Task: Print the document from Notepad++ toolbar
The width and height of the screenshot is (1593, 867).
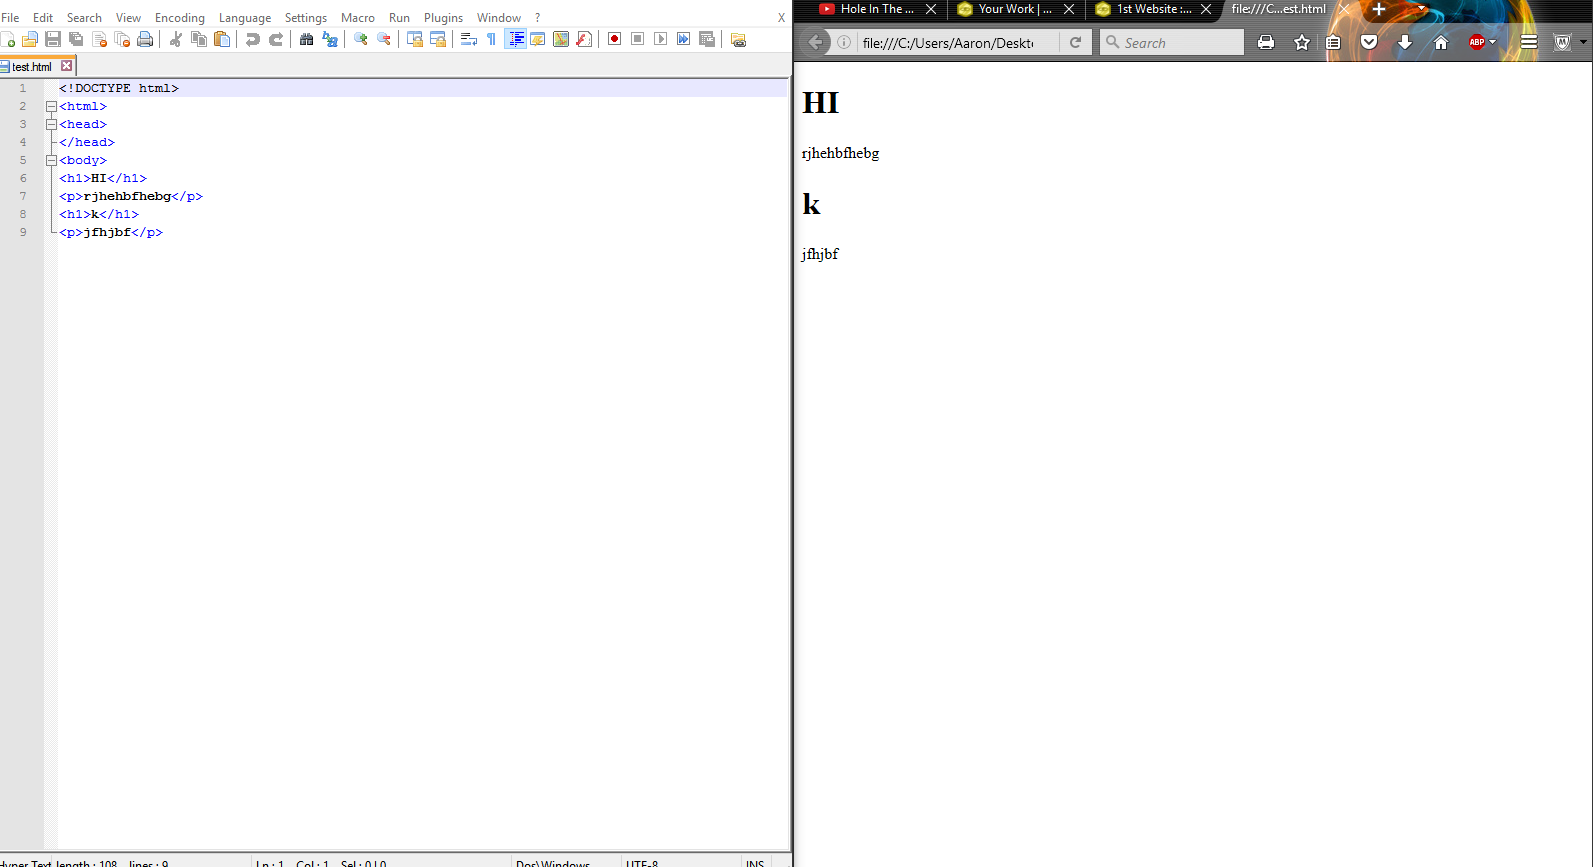Action: pyautogui.click(x=145, y=39)
